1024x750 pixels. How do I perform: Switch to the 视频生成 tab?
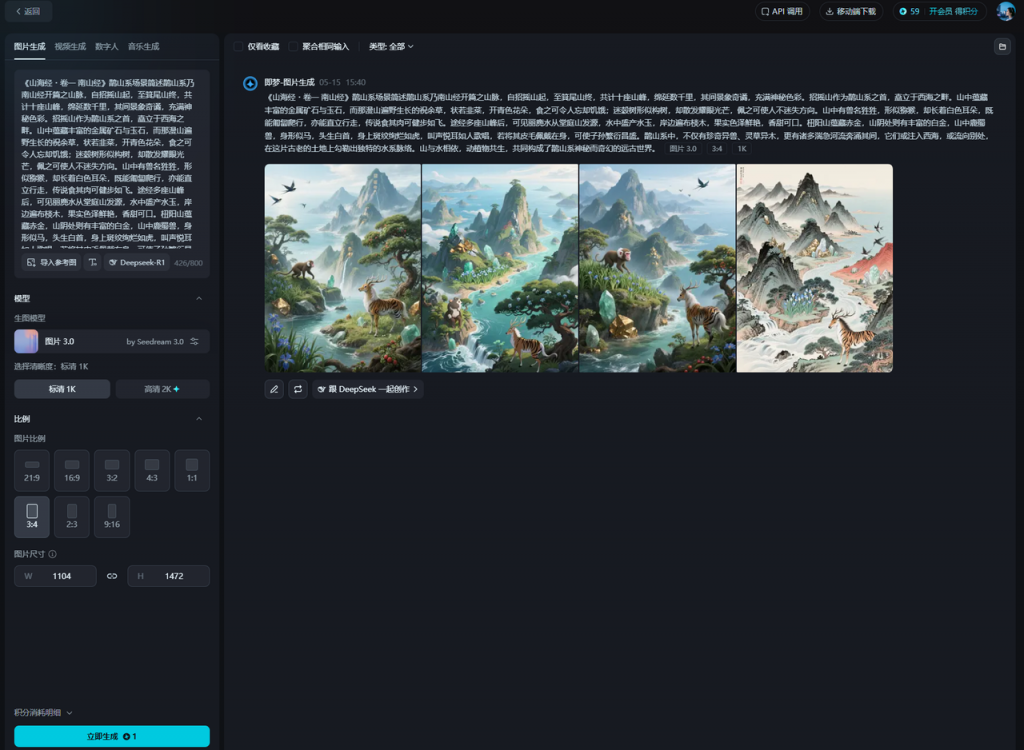[70, 46]
